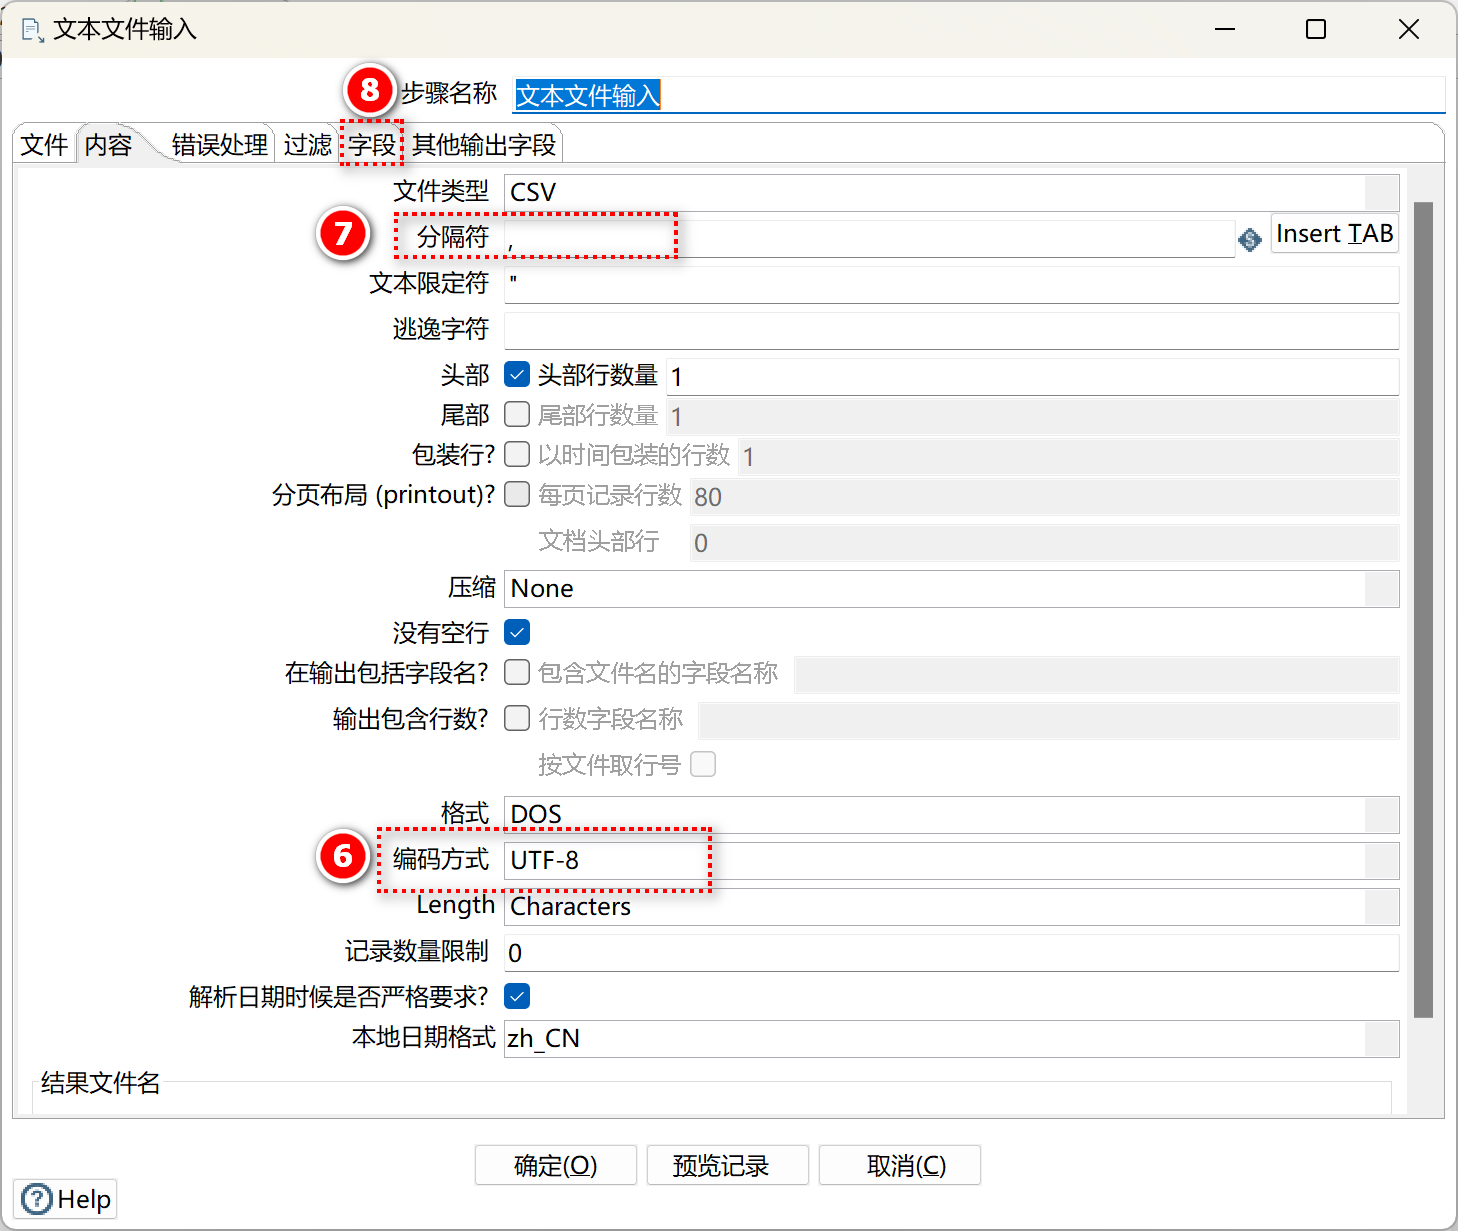Click the 分隔符 separator input field
Image resolution: width=1458 pixels, height=1231 pixels.
(869, 239)
